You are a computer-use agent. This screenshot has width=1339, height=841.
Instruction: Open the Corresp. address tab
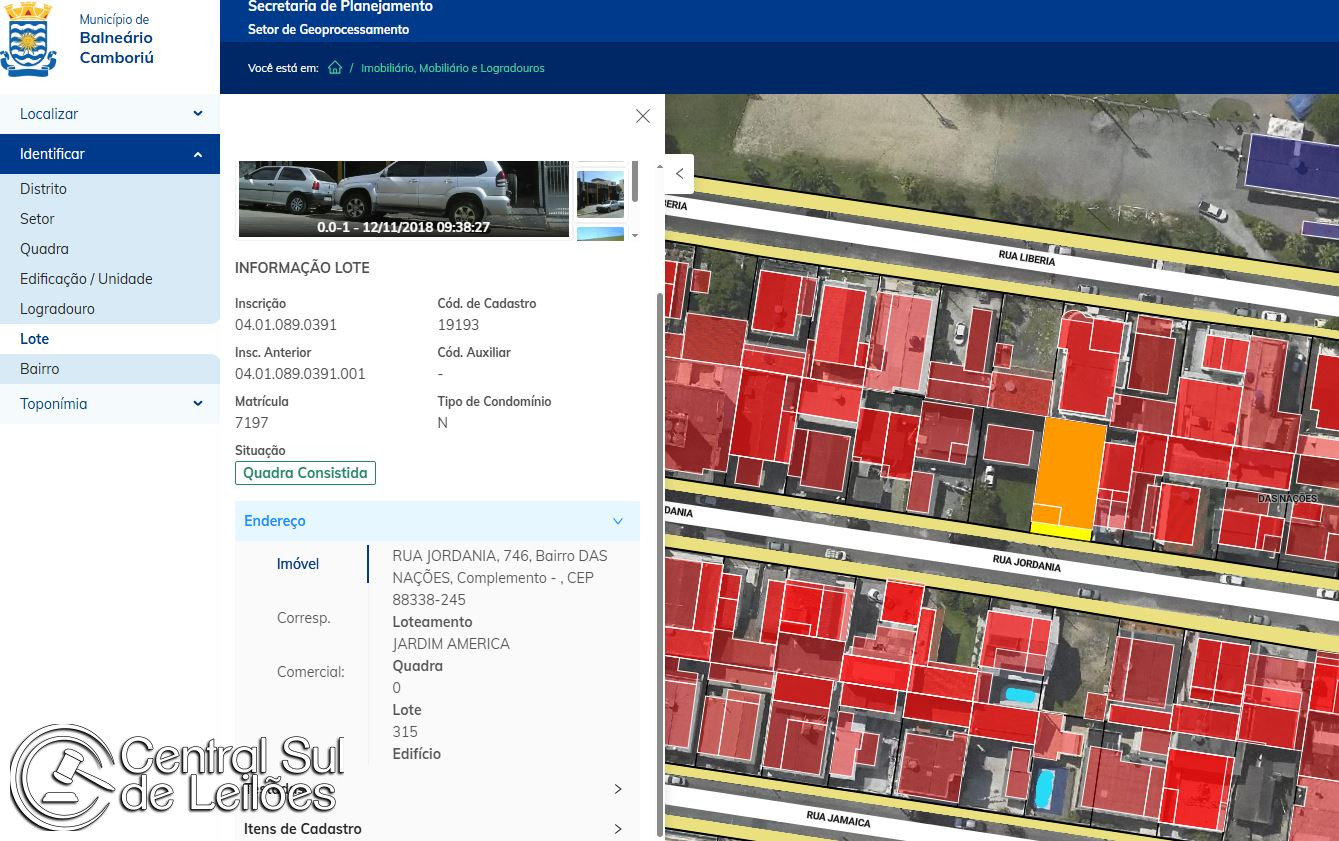(303, 618)
